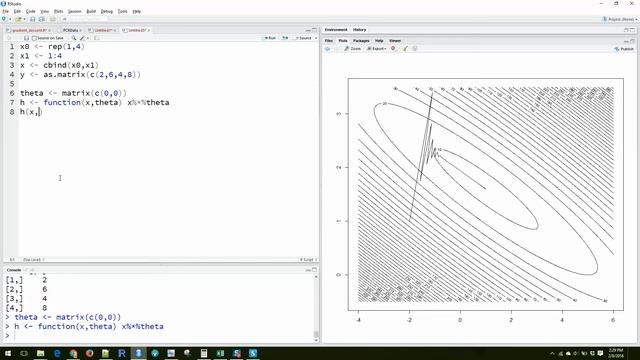Open the Code menu

(31, 11)
